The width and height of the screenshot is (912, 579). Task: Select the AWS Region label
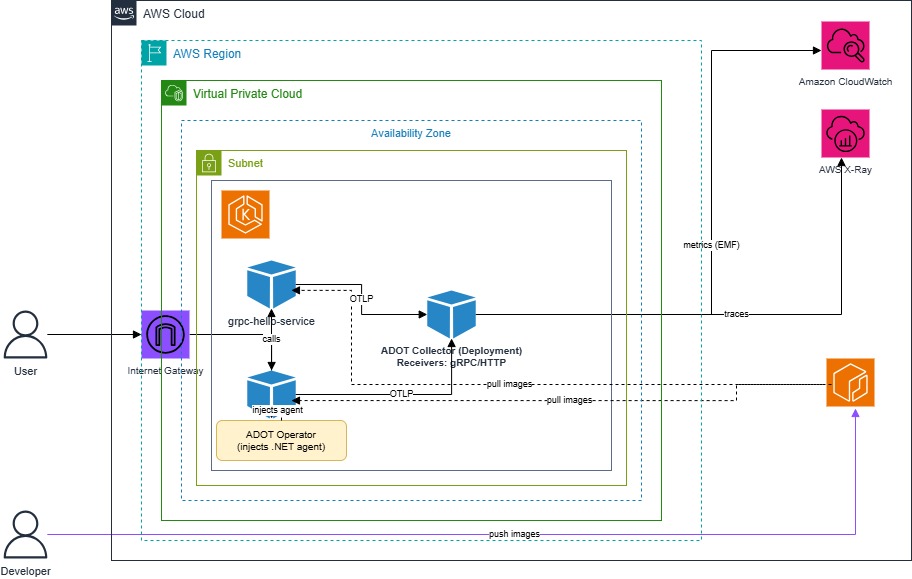tap(206, 54)
